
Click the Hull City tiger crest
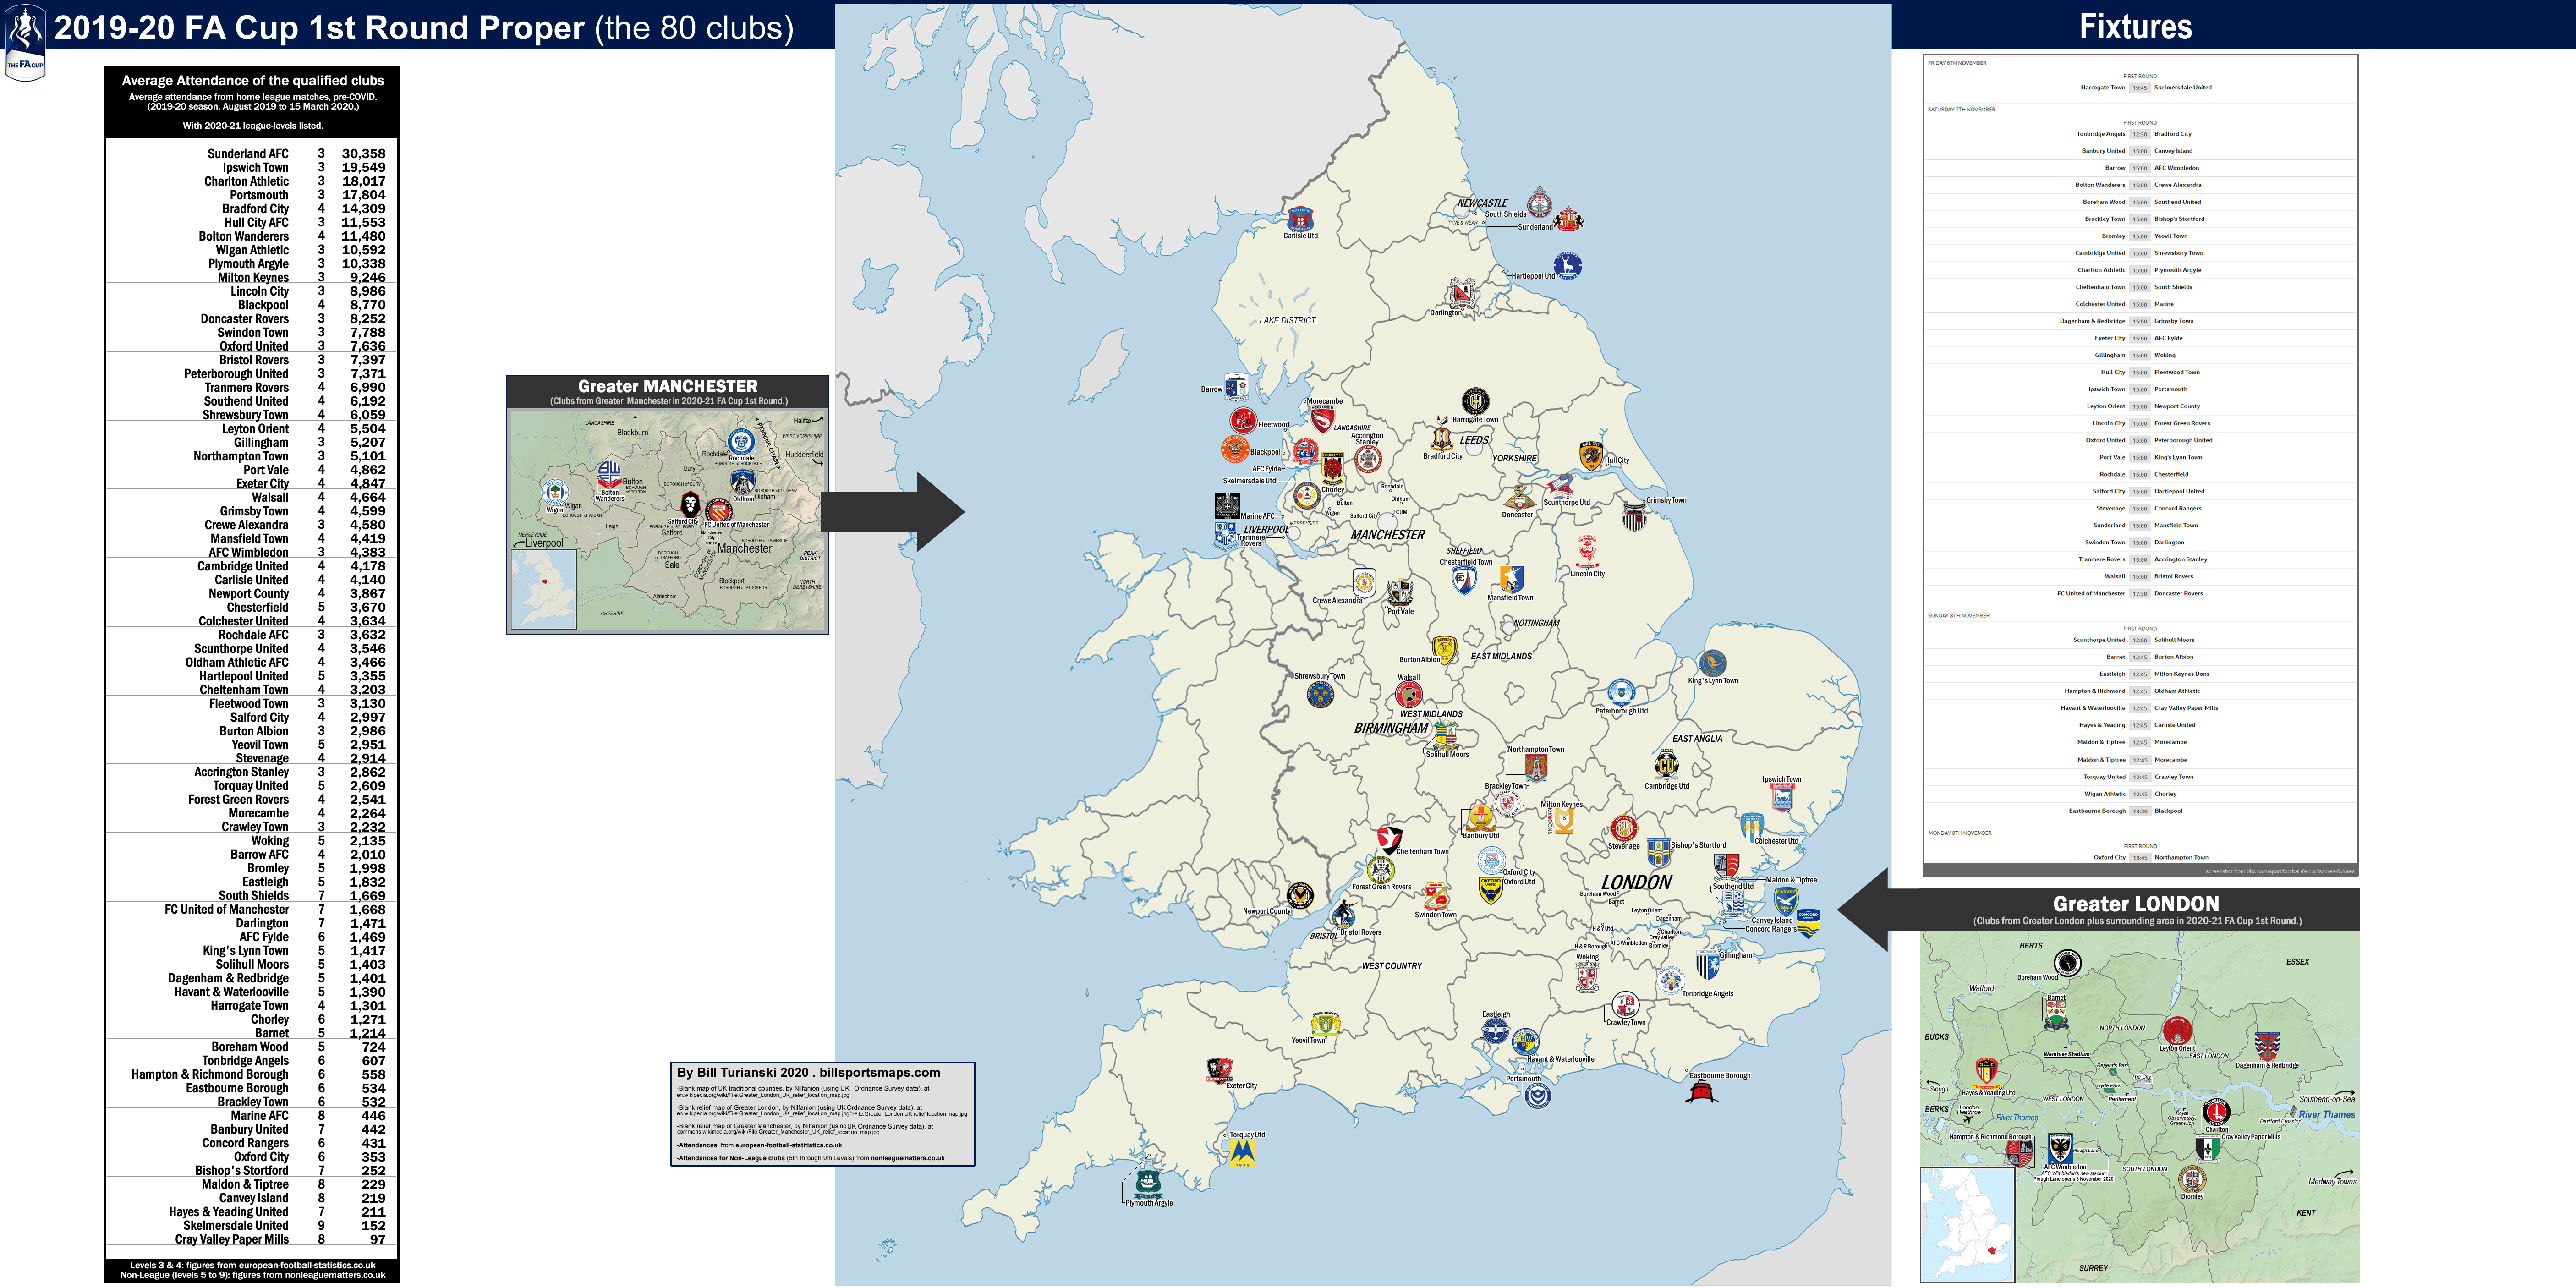click(1591, 455)
